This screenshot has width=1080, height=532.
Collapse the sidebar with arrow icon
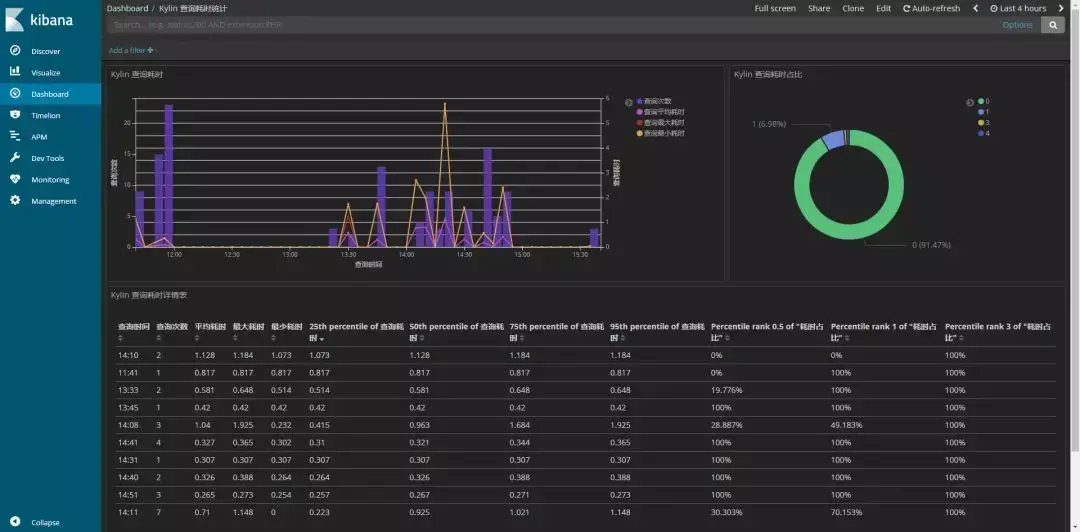coord(15,522)
